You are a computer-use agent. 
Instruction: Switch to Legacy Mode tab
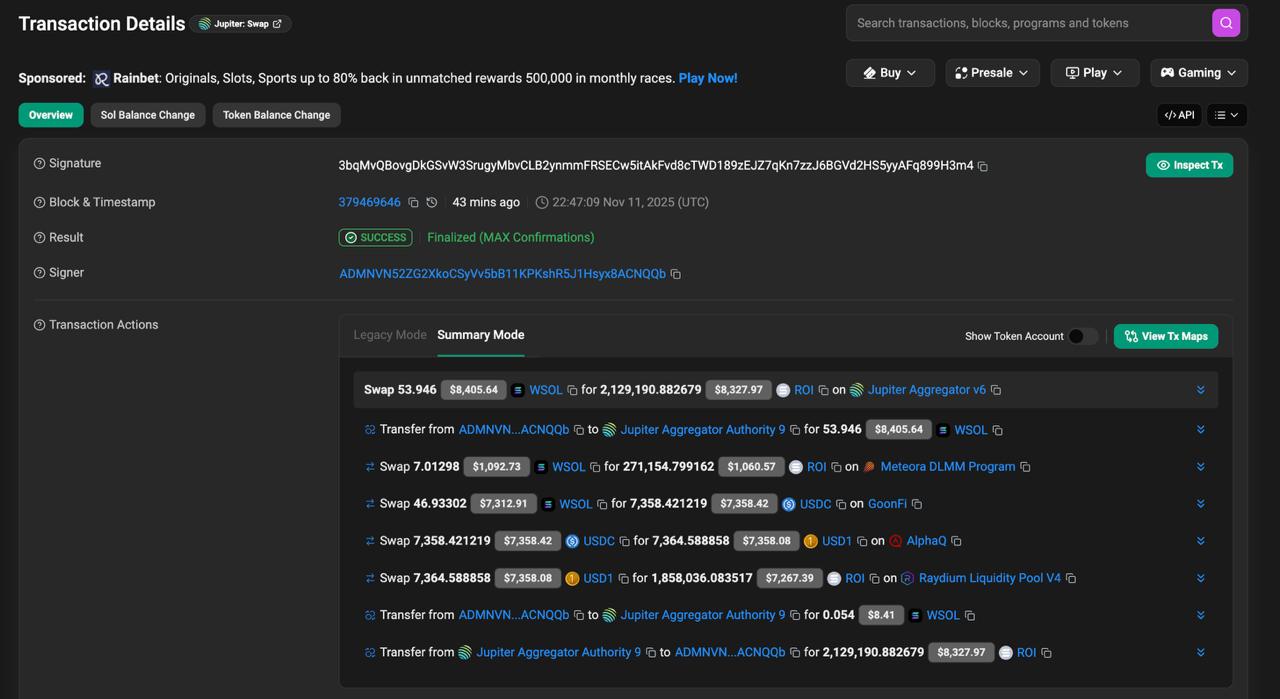[390, 335]
